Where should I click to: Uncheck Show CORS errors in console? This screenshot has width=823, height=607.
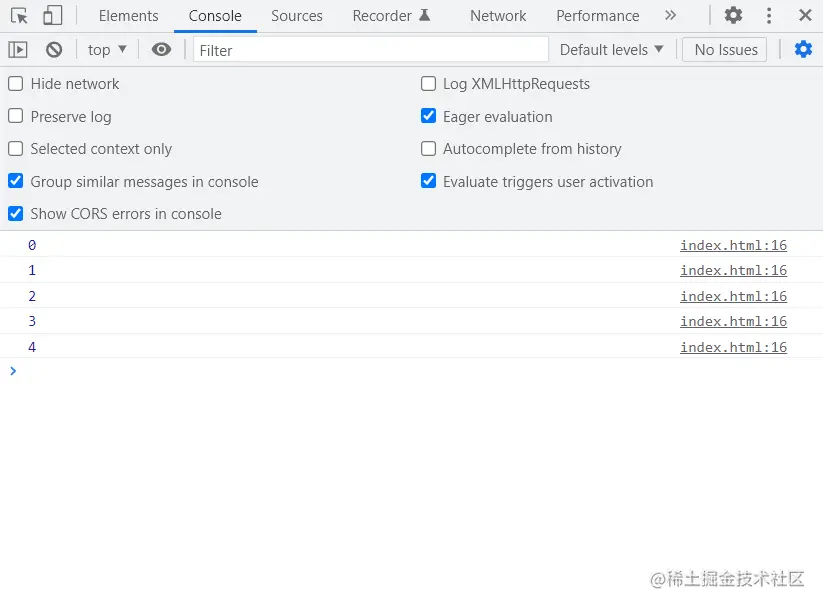tap(16, 214)
